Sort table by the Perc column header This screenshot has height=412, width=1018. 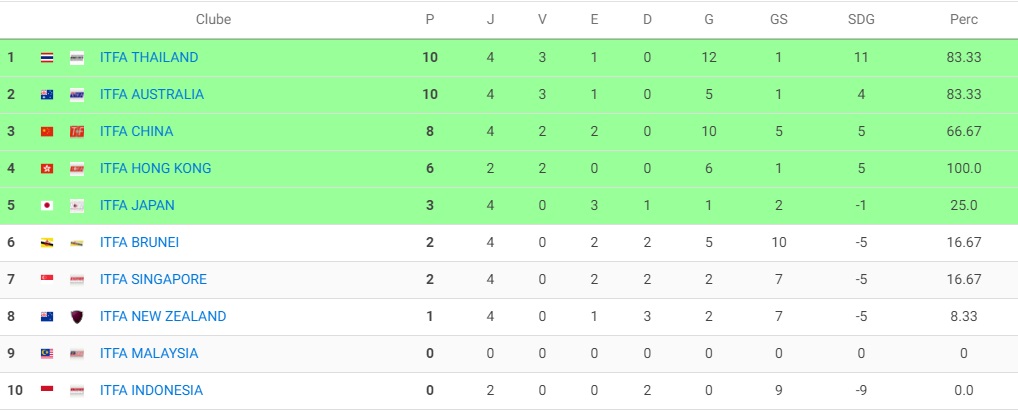(964, 19)
